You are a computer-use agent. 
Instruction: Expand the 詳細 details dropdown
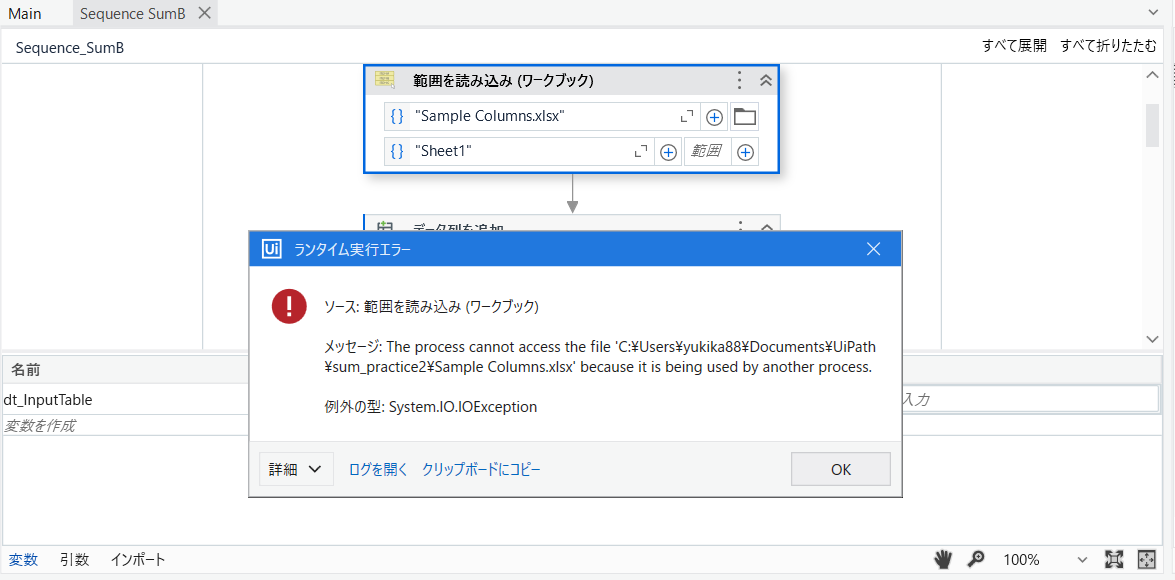coord(296,469)
